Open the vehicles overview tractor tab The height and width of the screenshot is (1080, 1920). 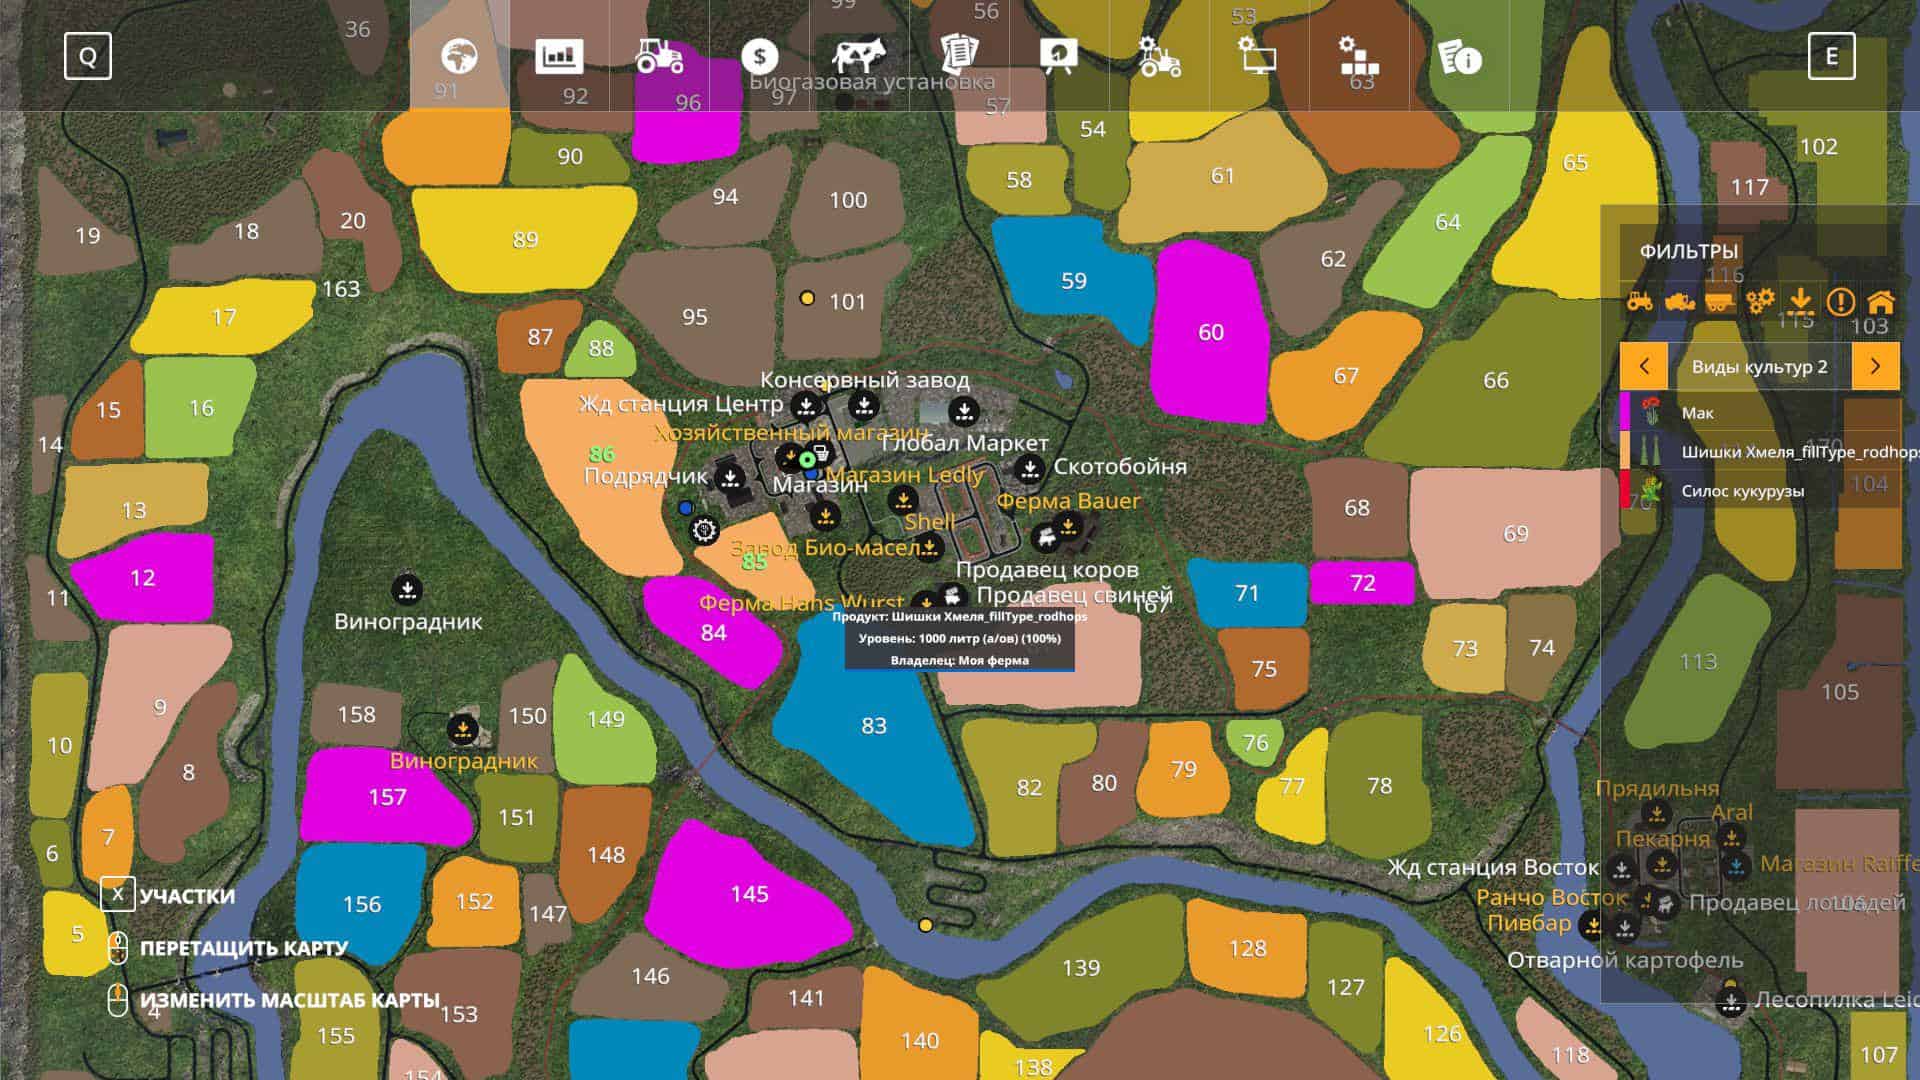click(659, 56)
